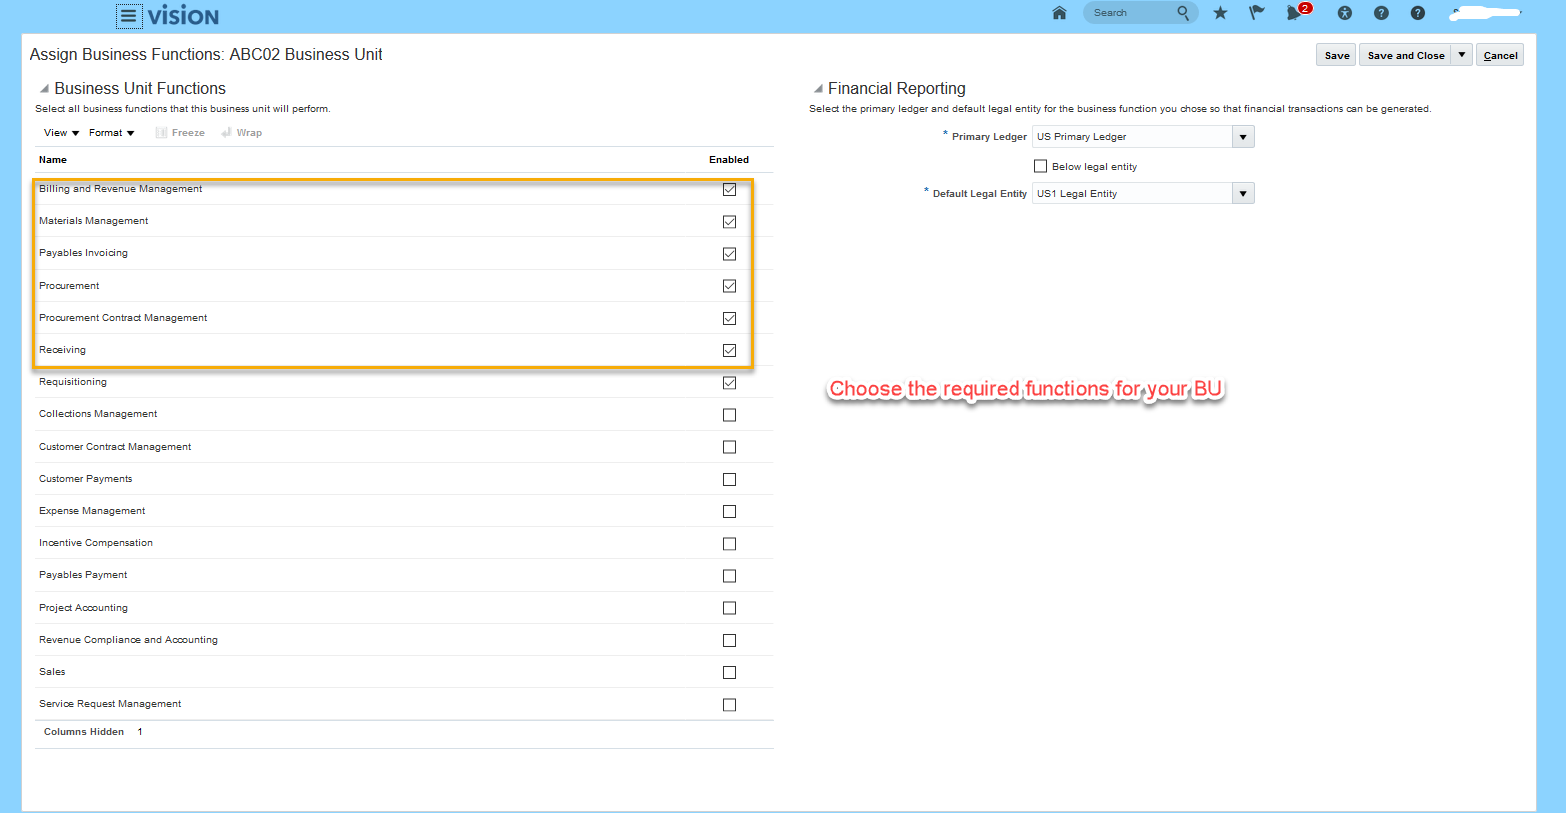This screenshot has width=1566, height=813.
Task: Click the Home icon
Action: click(1059, 13)
